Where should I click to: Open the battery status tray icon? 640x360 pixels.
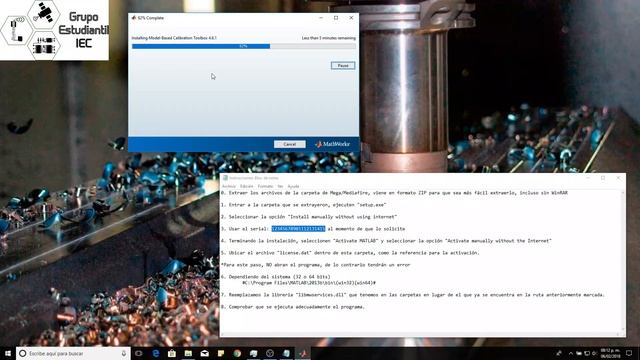tap(579, 353)
